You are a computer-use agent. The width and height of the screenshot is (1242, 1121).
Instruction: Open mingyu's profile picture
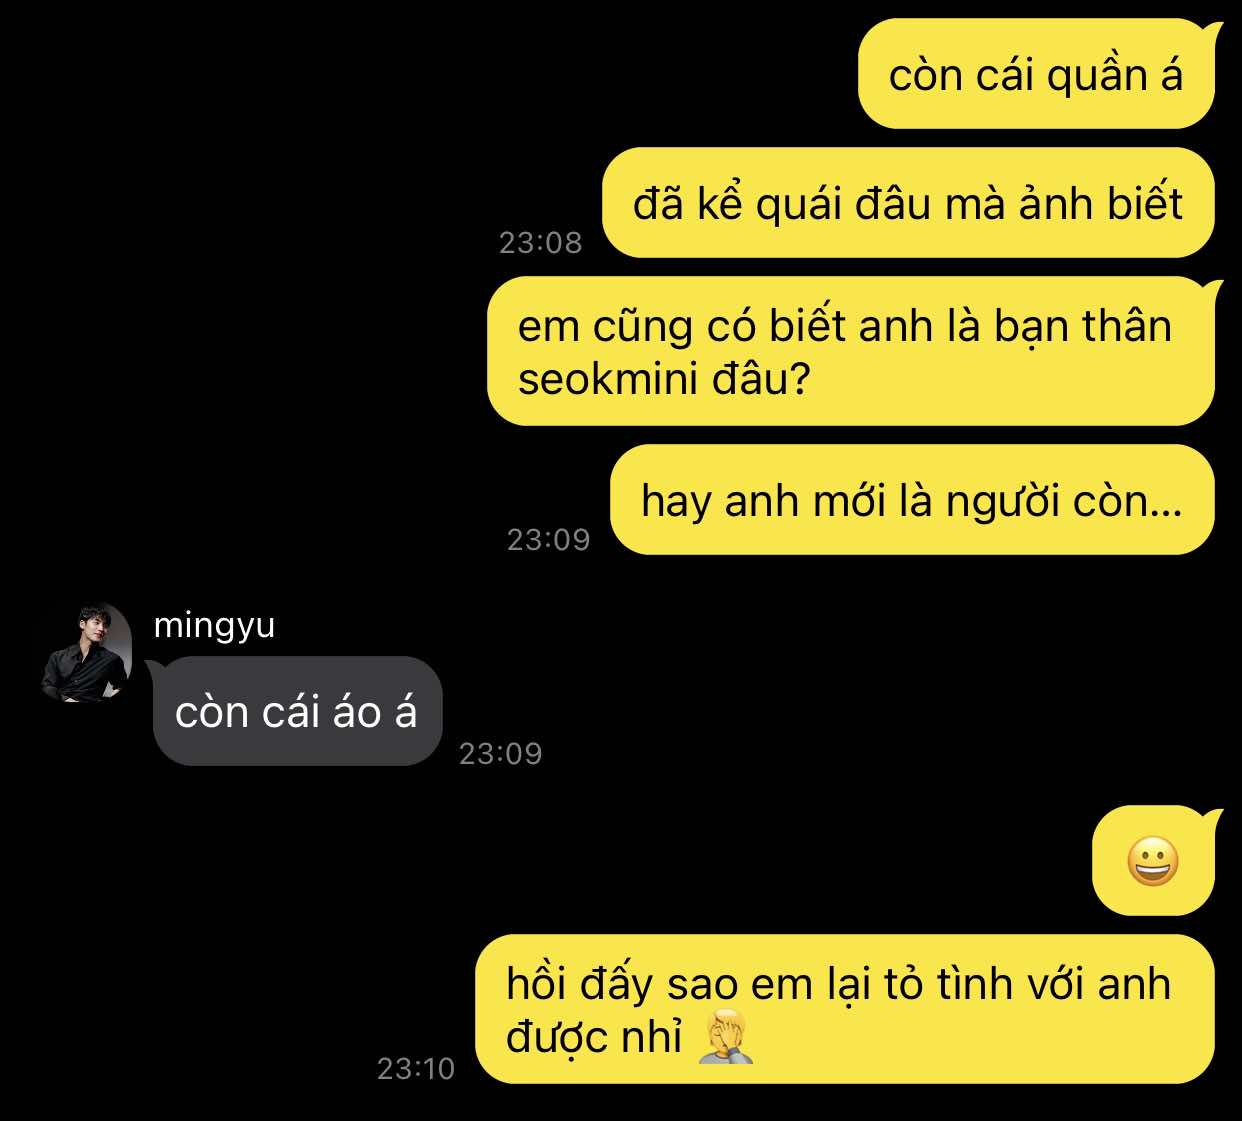[87, 654]
